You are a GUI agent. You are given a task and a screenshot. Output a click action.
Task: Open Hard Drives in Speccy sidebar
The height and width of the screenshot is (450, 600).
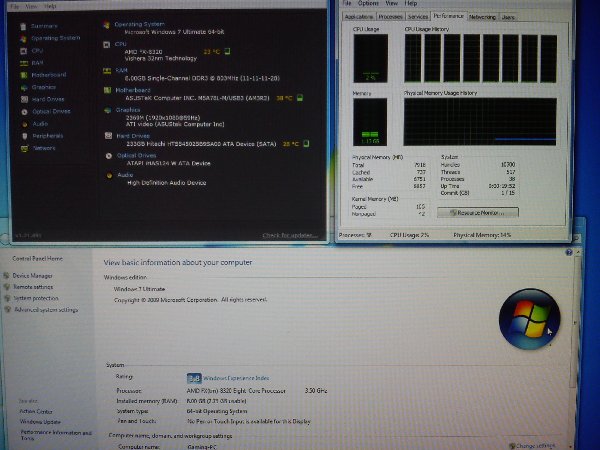click(x=48, y=99)
